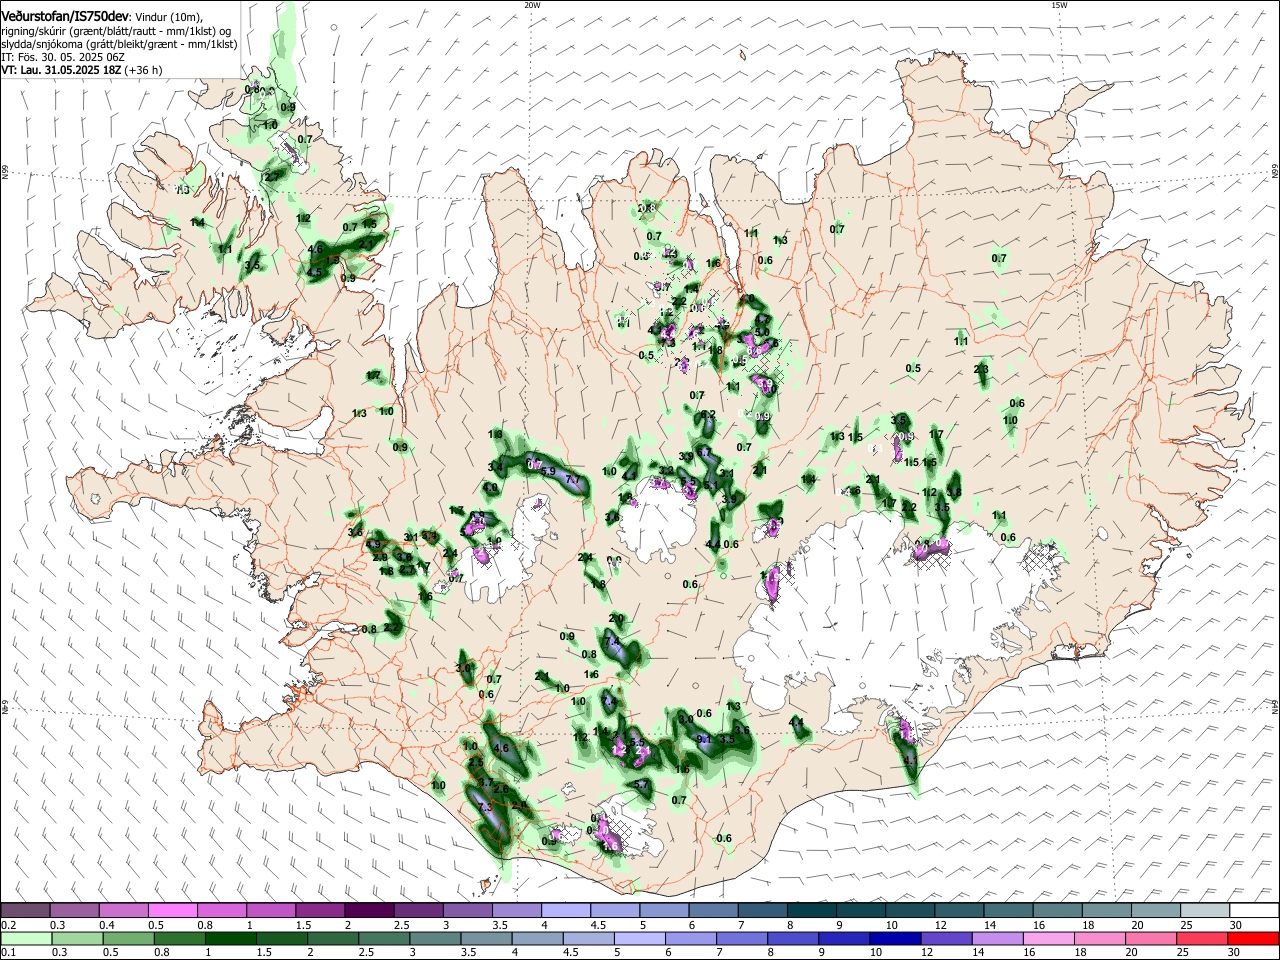This screenshot has width=1280, height=960.
Task: Click the 'IT: Fös. 30. 05. 2025 06Z' line
Action: 63,57
